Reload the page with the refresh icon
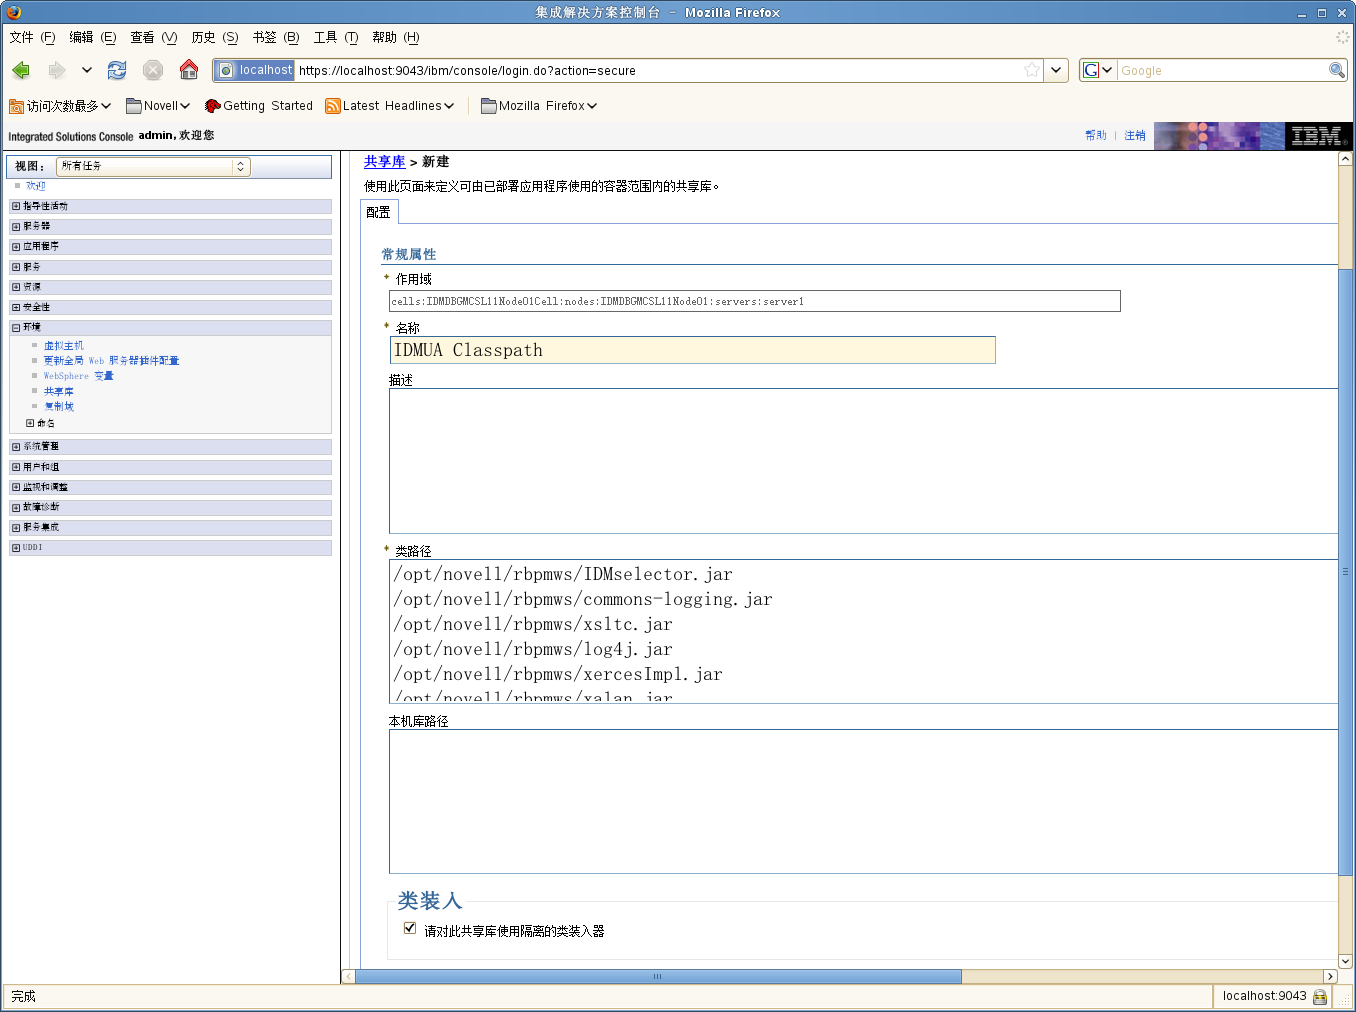1356x1012 pixels. click(117, 70)
